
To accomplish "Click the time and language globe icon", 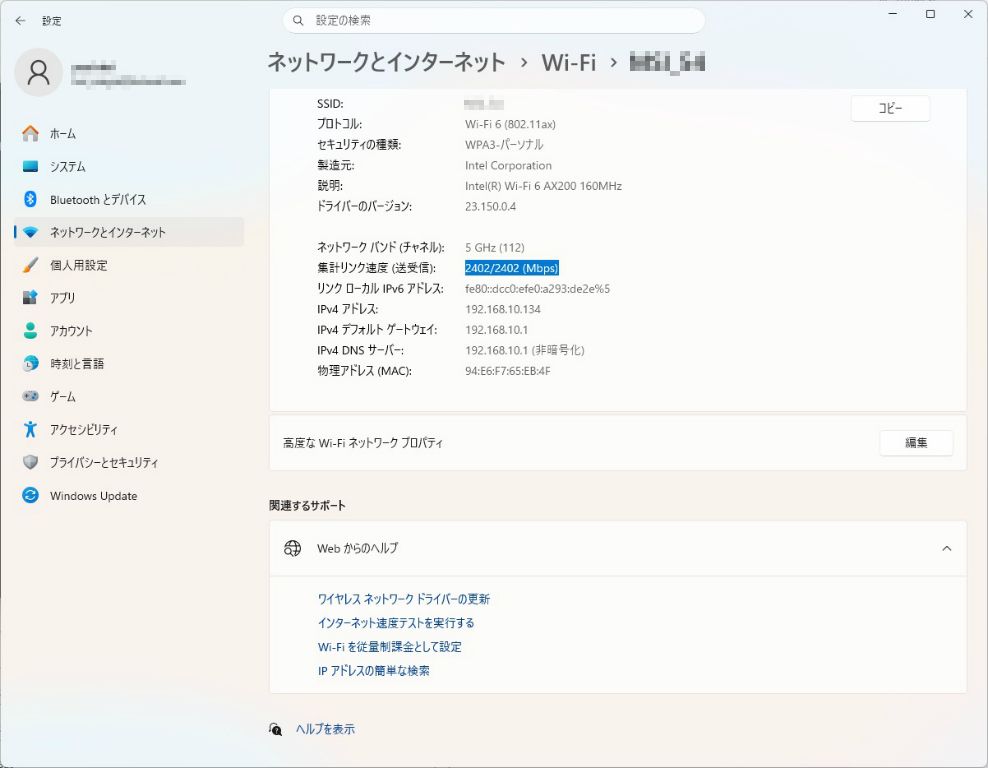I will click(30, 364).
